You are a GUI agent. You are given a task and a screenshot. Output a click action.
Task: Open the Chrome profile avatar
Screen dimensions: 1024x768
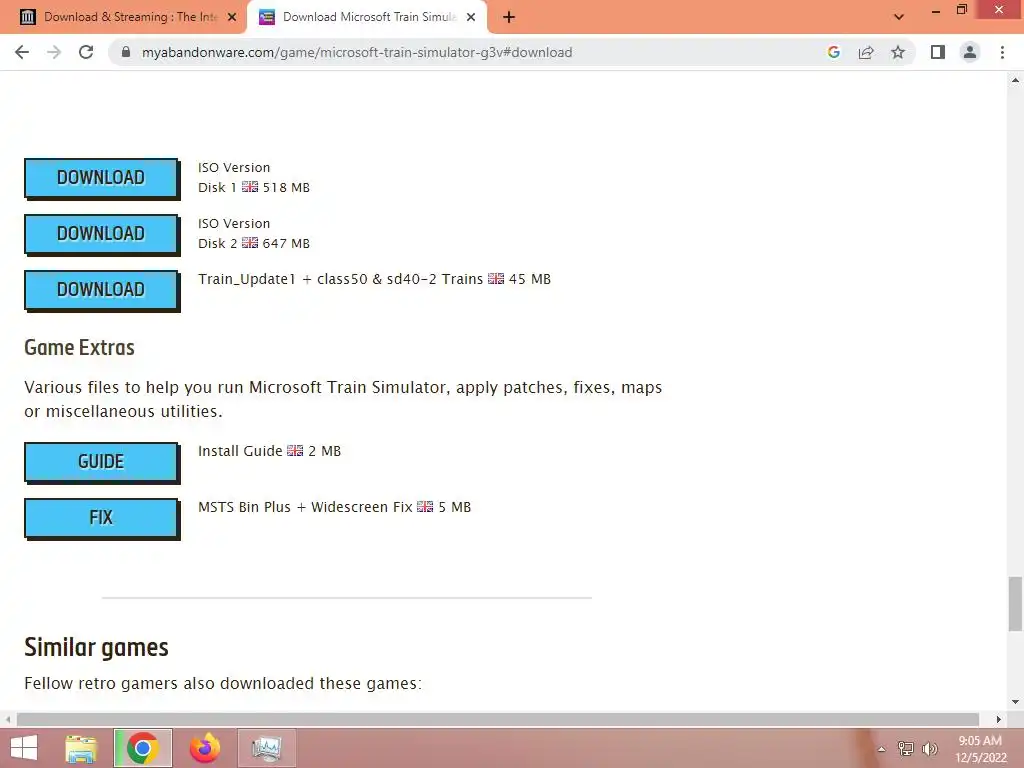coord(970,52)
